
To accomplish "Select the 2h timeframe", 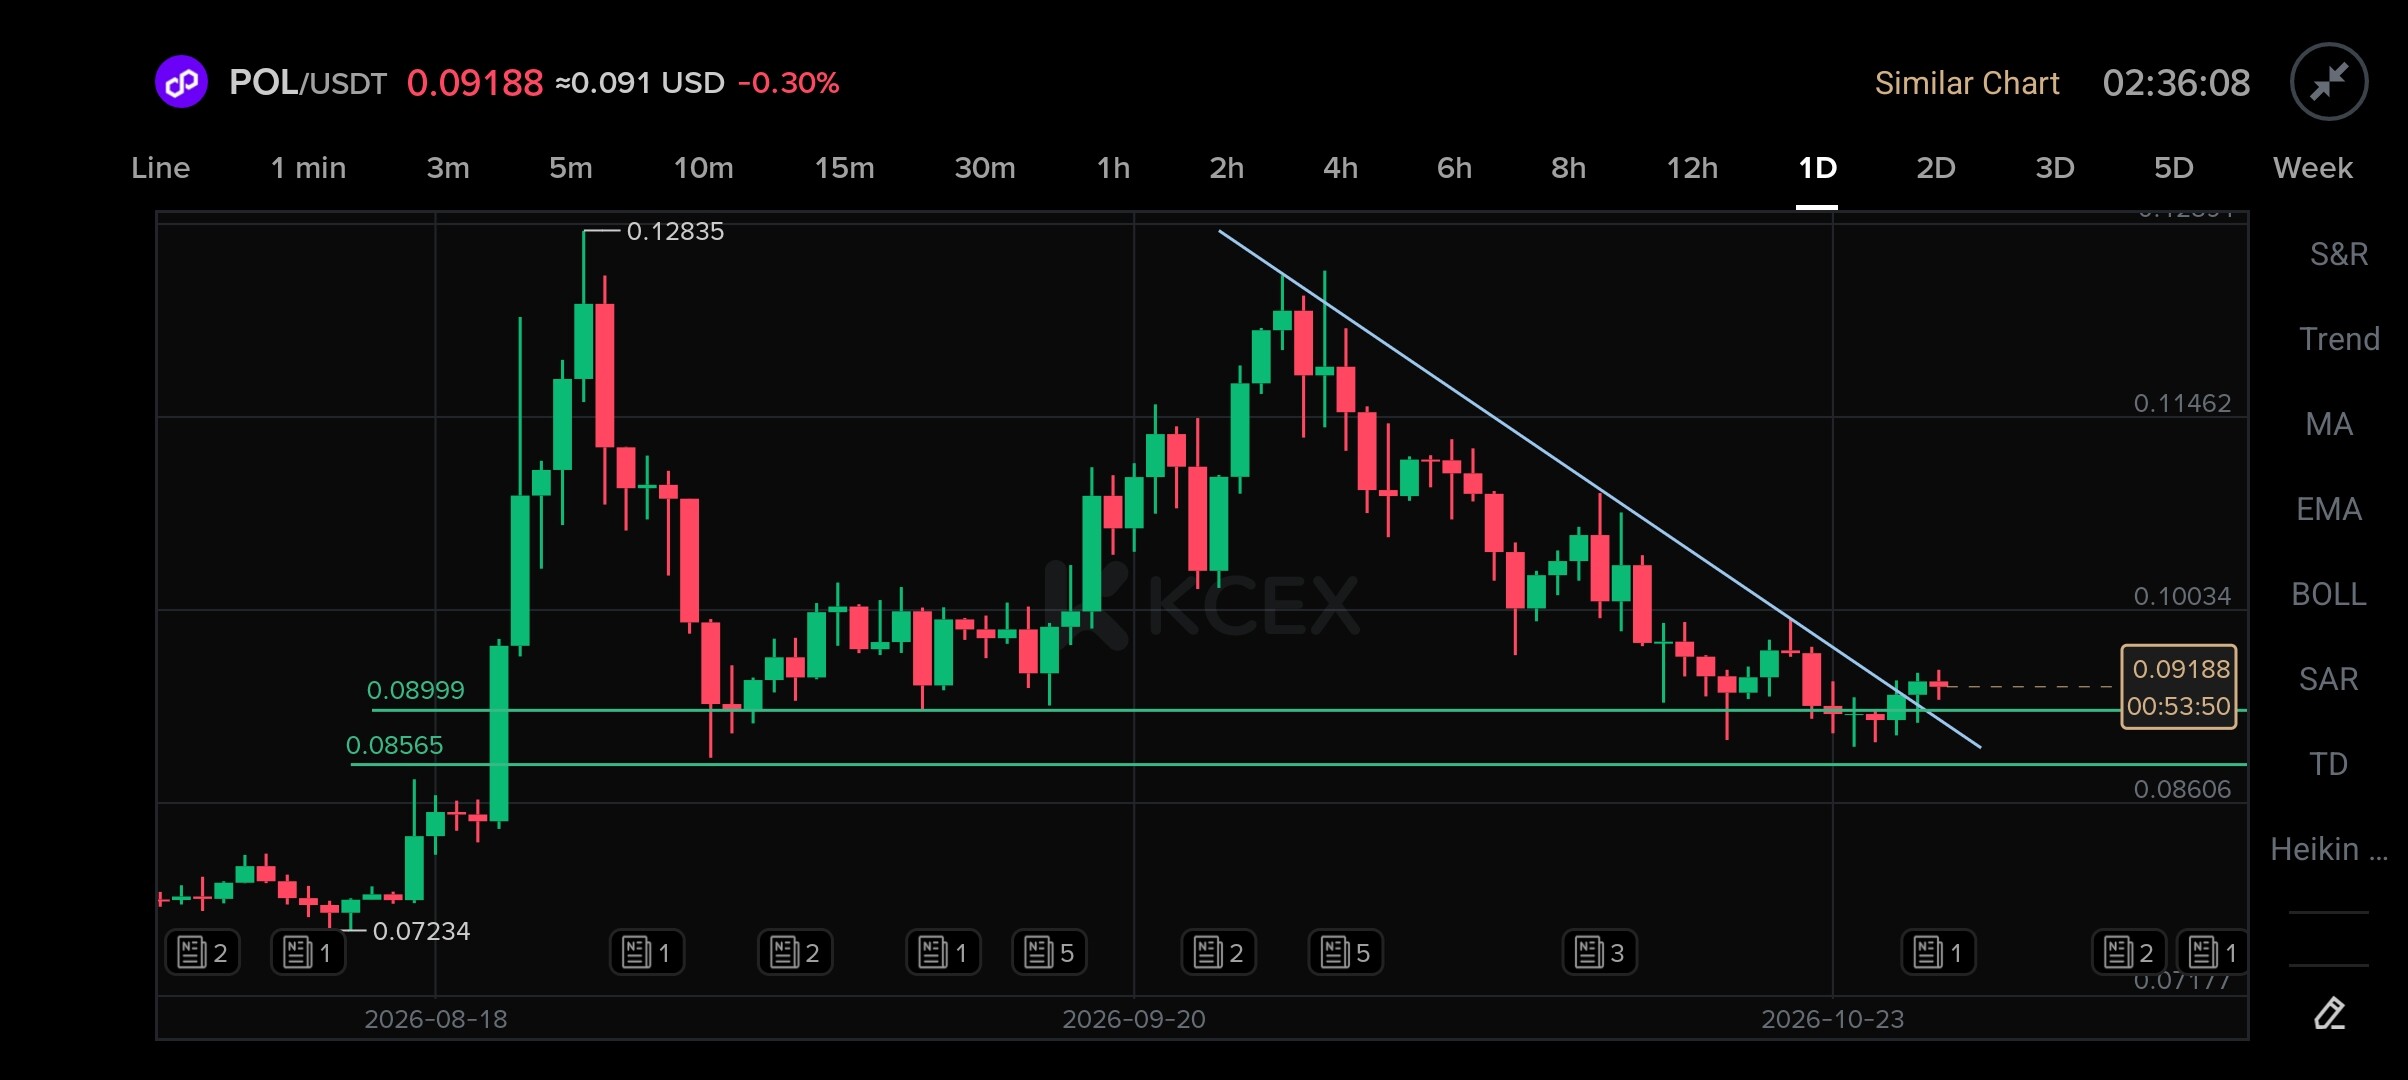I will pyautogui.click(x=1227, y=168).
